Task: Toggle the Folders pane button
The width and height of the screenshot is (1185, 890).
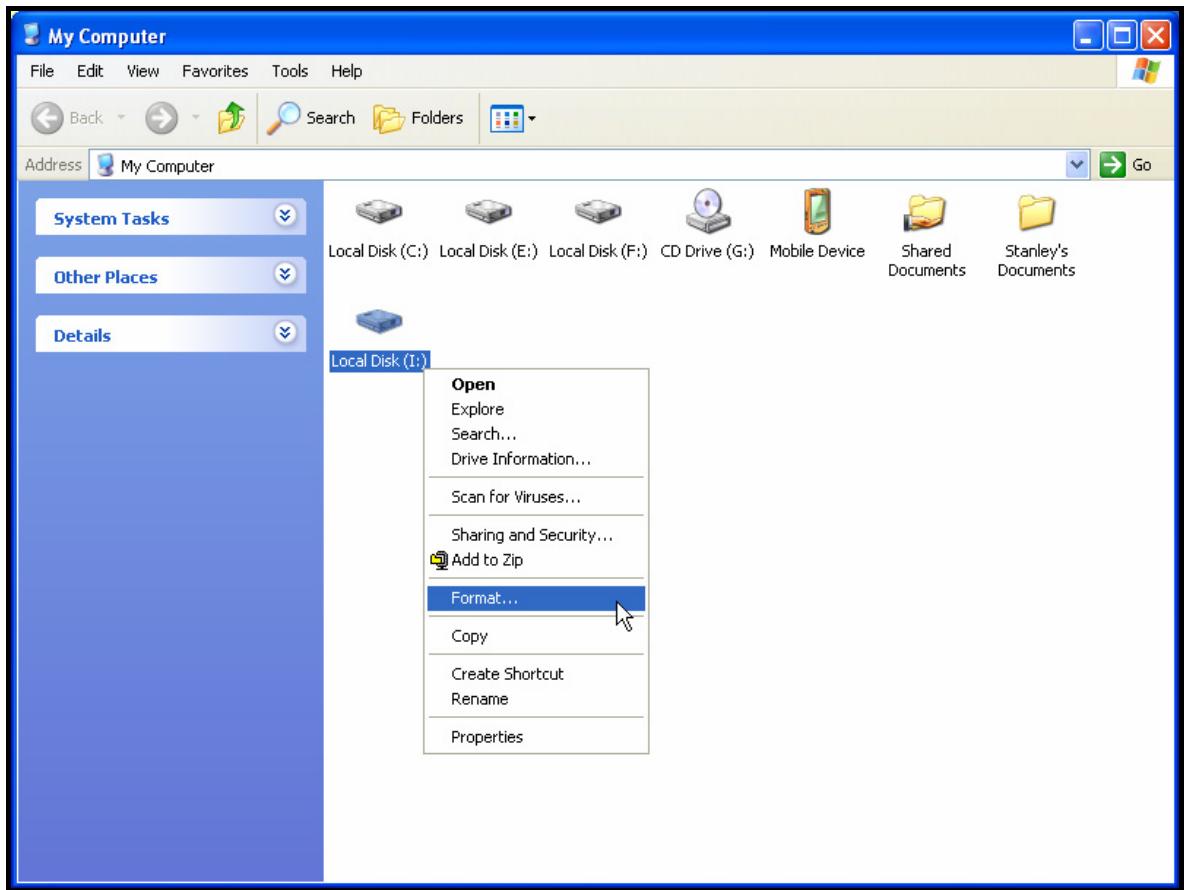Action: [x=418, y=118]
